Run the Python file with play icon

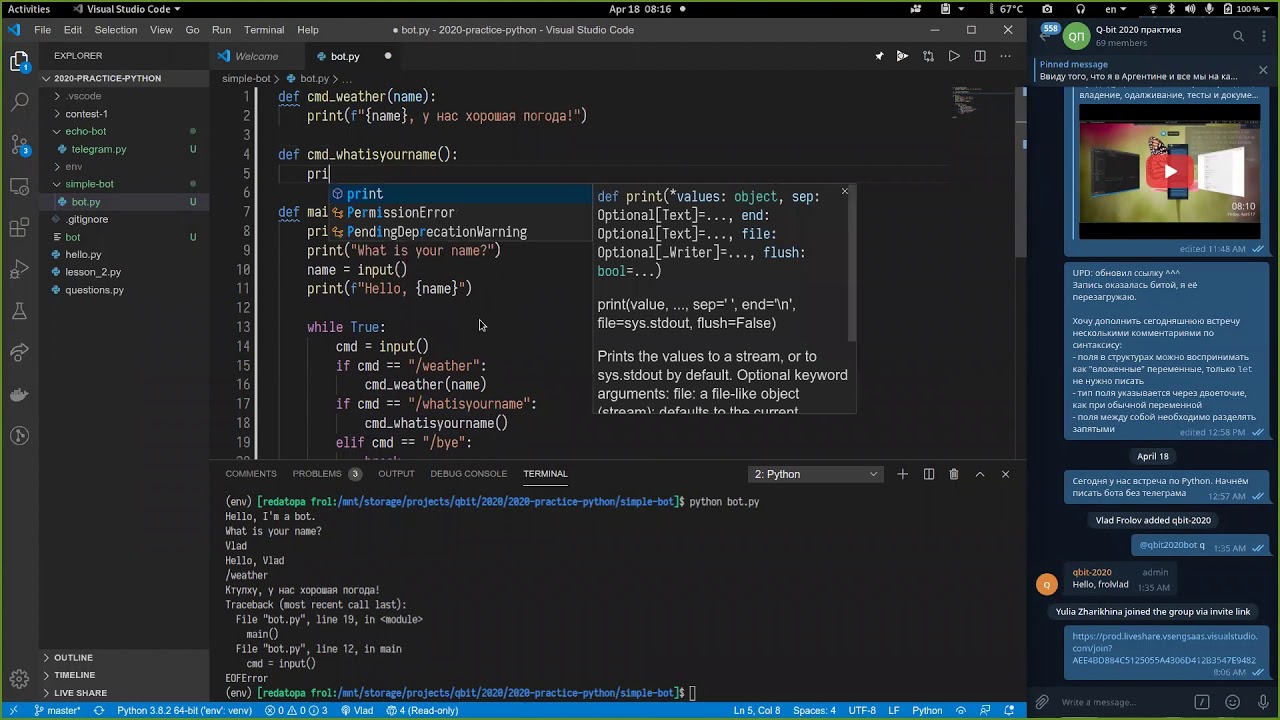[954, 56]
